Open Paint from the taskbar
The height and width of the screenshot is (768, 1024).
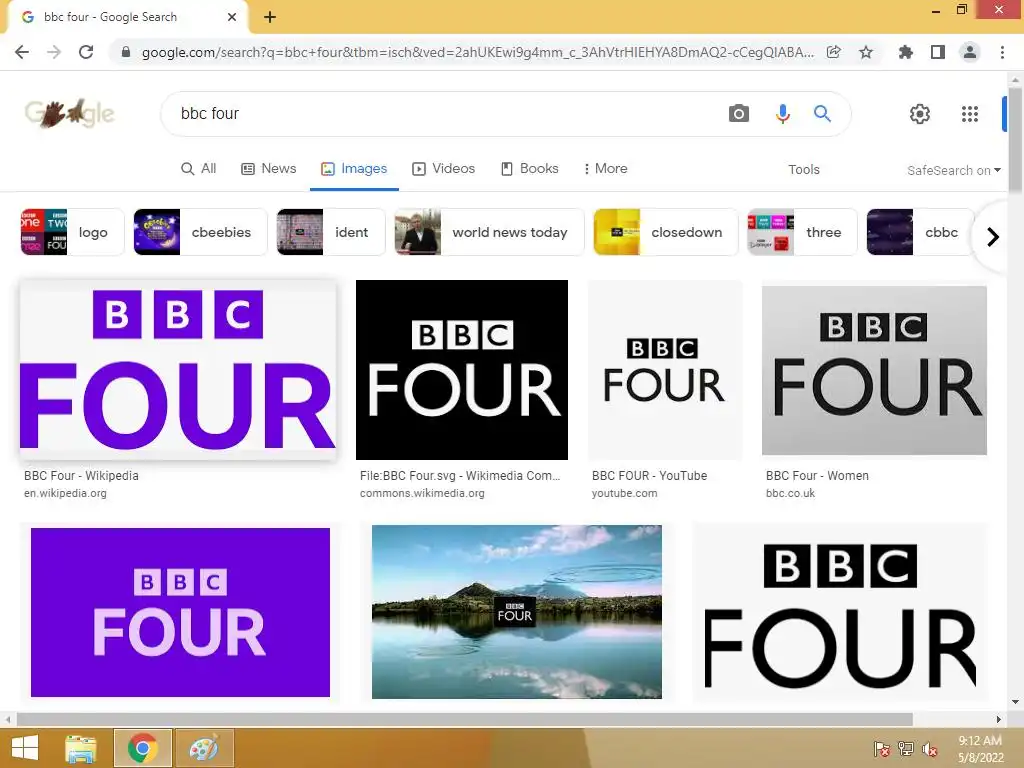(x=204, y=748)
